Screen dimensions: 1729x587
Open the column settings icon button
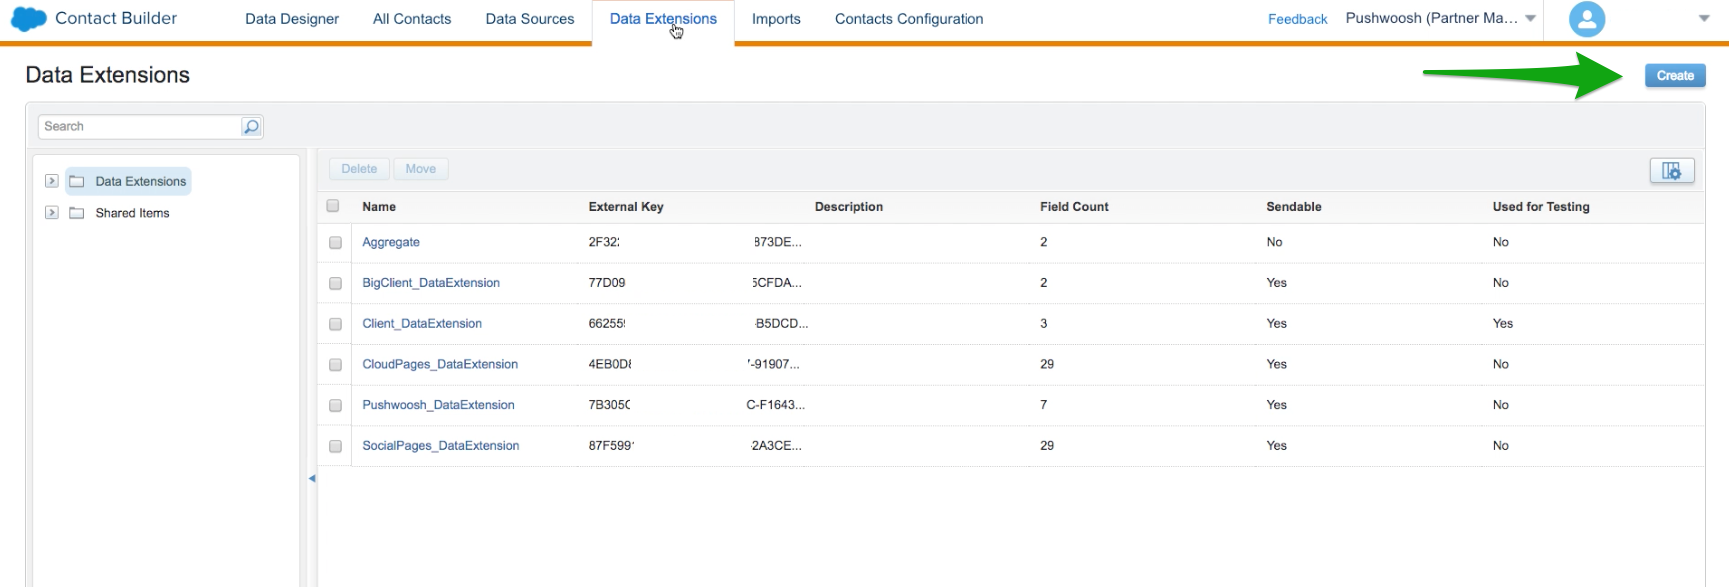1671,171
